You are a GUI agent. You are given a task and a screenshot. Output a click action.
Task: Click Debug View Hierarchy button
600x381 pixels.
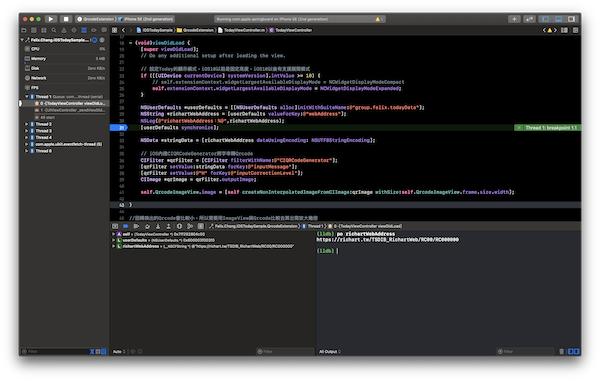(179, 226)
